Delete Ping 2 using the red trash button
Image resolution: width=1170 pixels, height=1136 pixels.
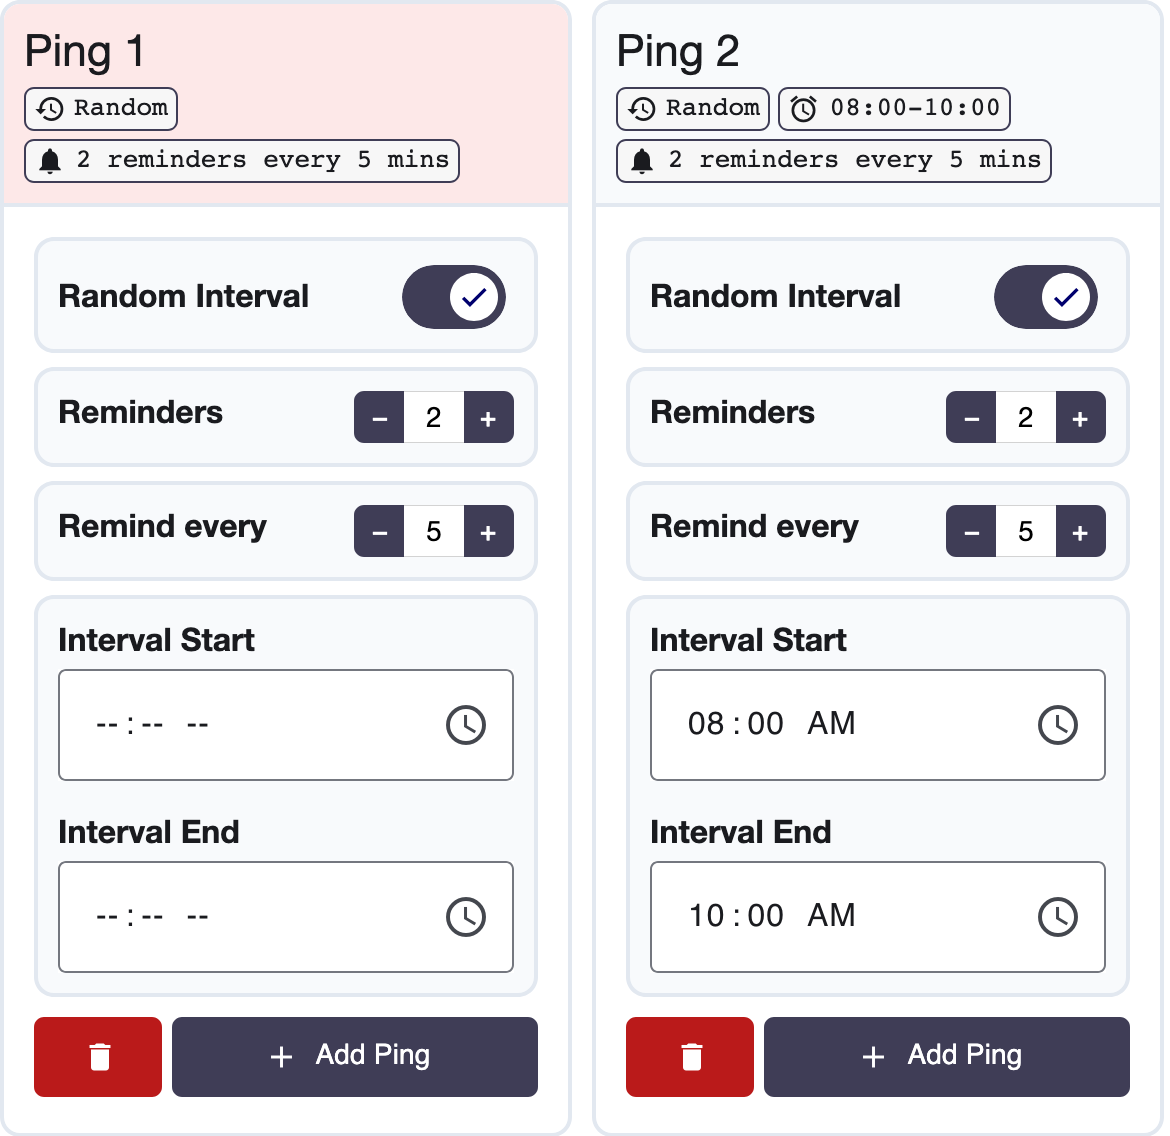[689, 1056]
